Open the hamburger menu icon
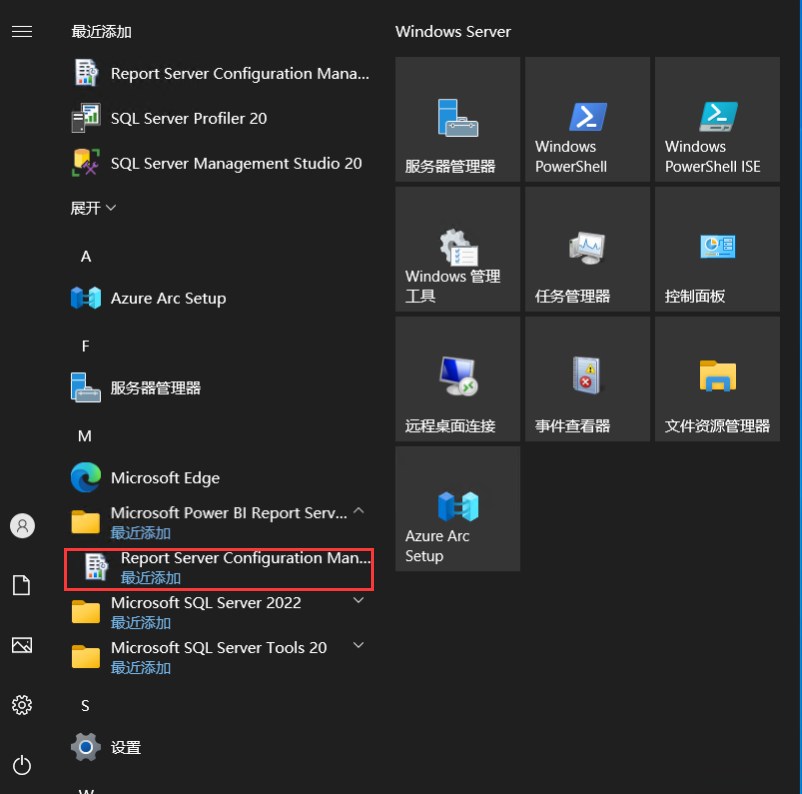The width and height of the screenshot is (802, 794). pos(22,32)
